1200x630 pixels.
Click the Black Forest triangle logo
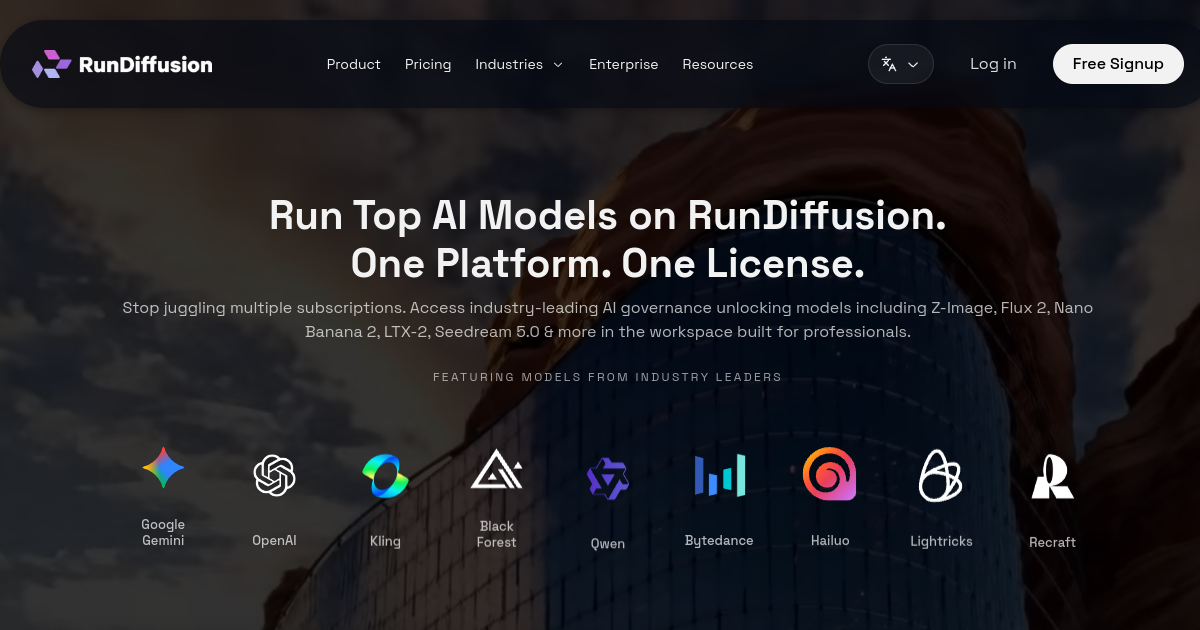click(496, 469)
